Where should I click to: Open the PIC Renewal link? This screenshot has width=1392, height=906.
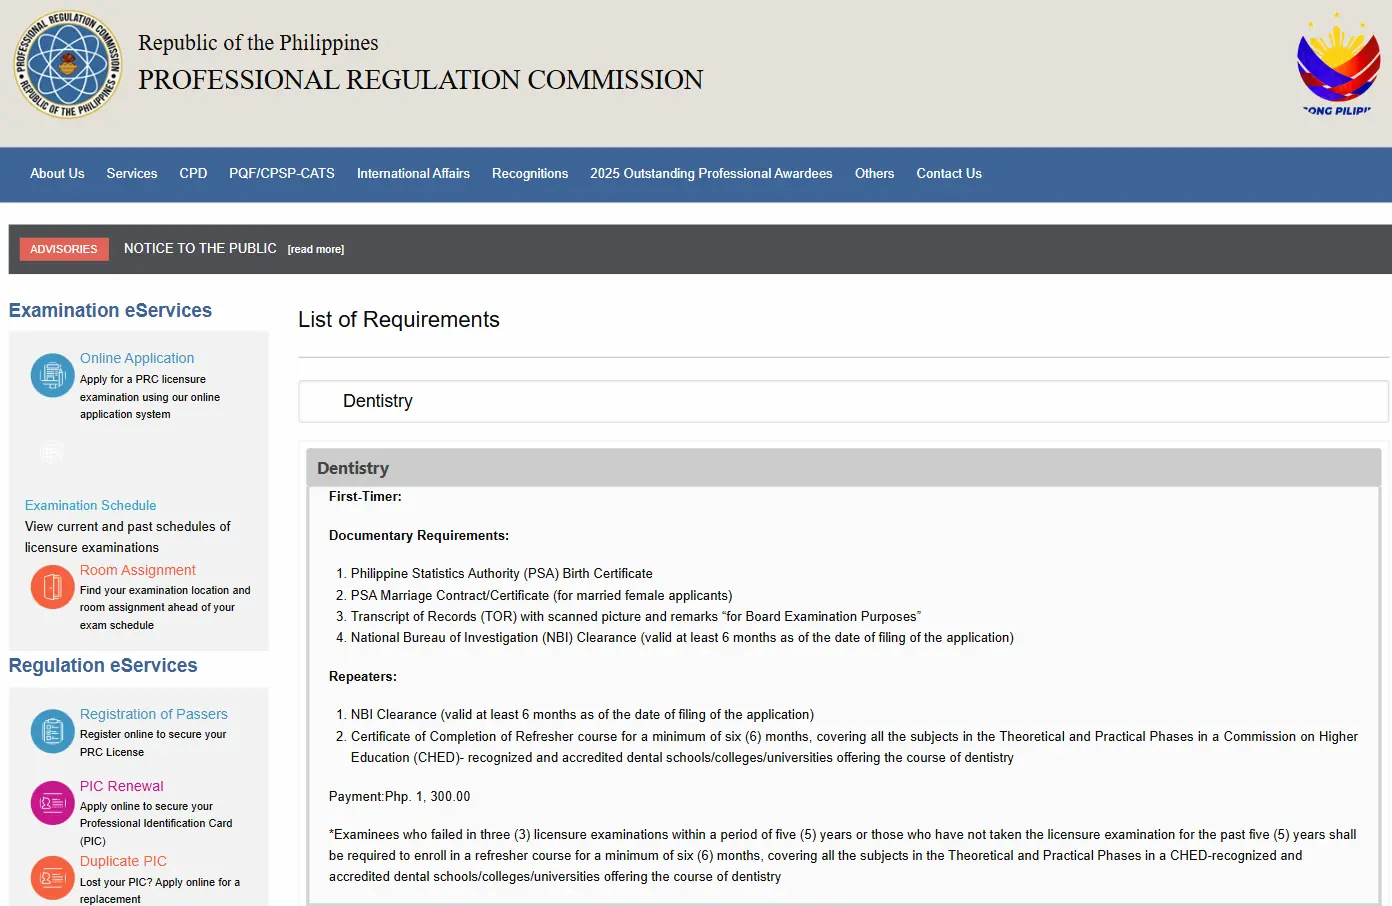(x=122, y=786)
